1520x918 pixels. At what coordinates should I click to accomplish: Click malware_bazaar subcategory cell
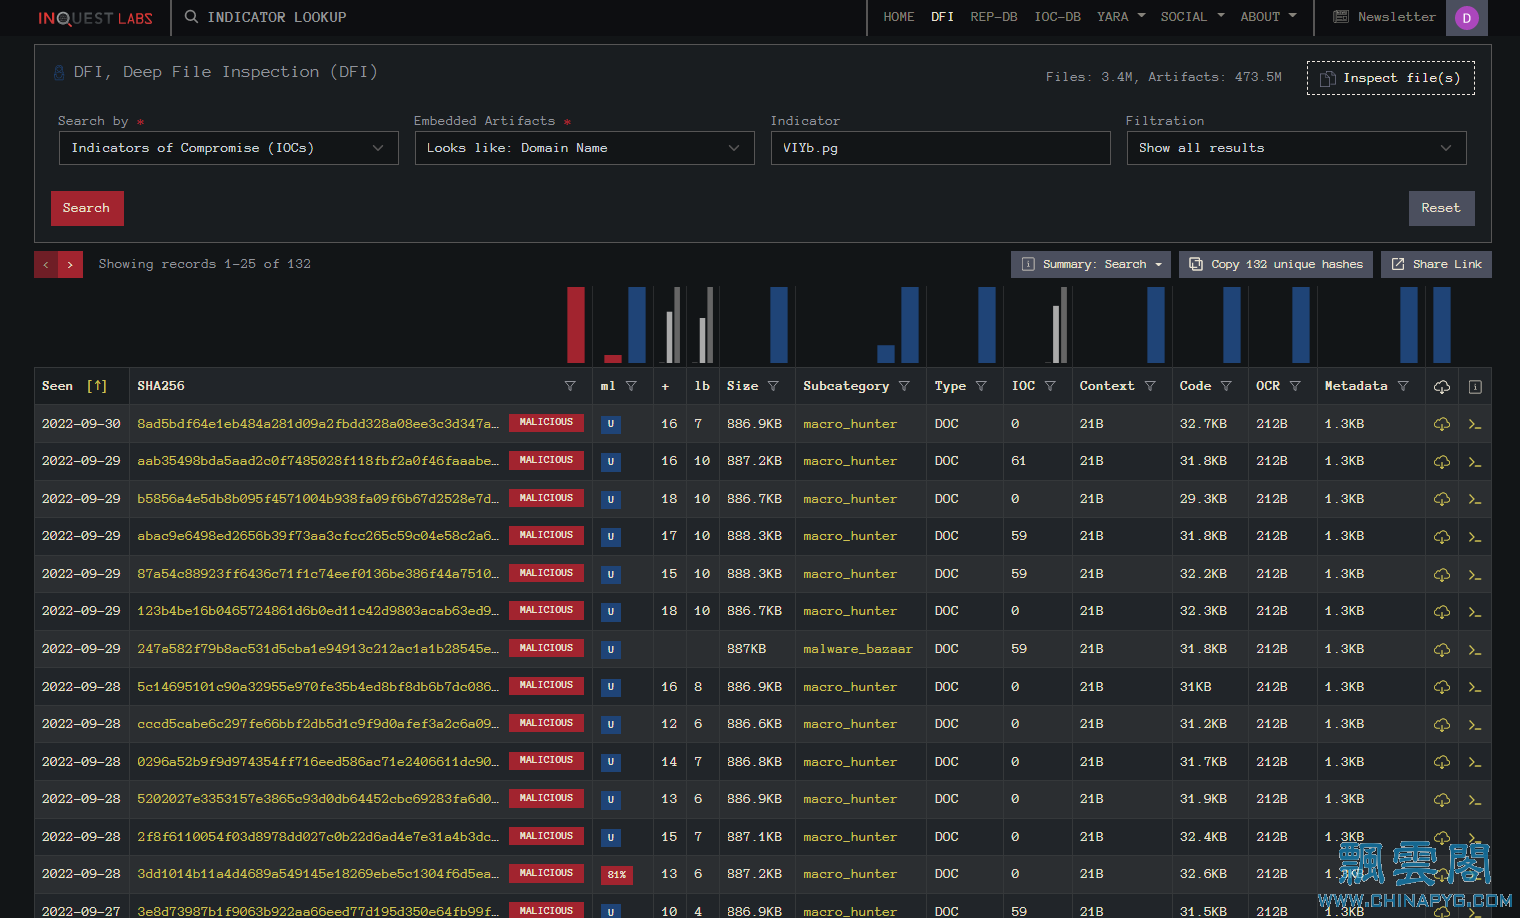coord(858,649)
